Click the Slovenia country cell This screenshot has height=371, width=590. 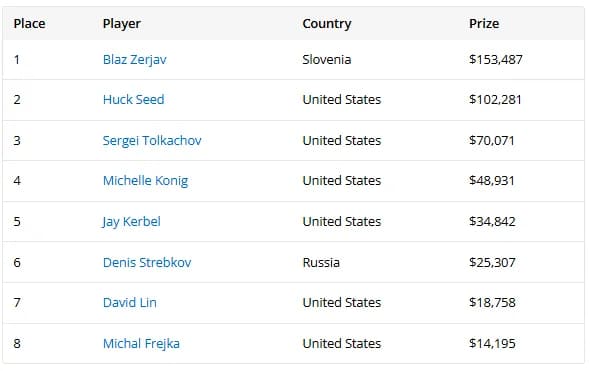coord(327,59)
